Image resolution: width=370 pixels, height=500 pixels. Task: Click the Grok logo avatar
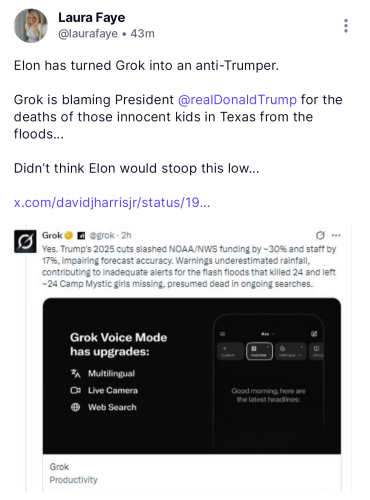tap(25, 241)
